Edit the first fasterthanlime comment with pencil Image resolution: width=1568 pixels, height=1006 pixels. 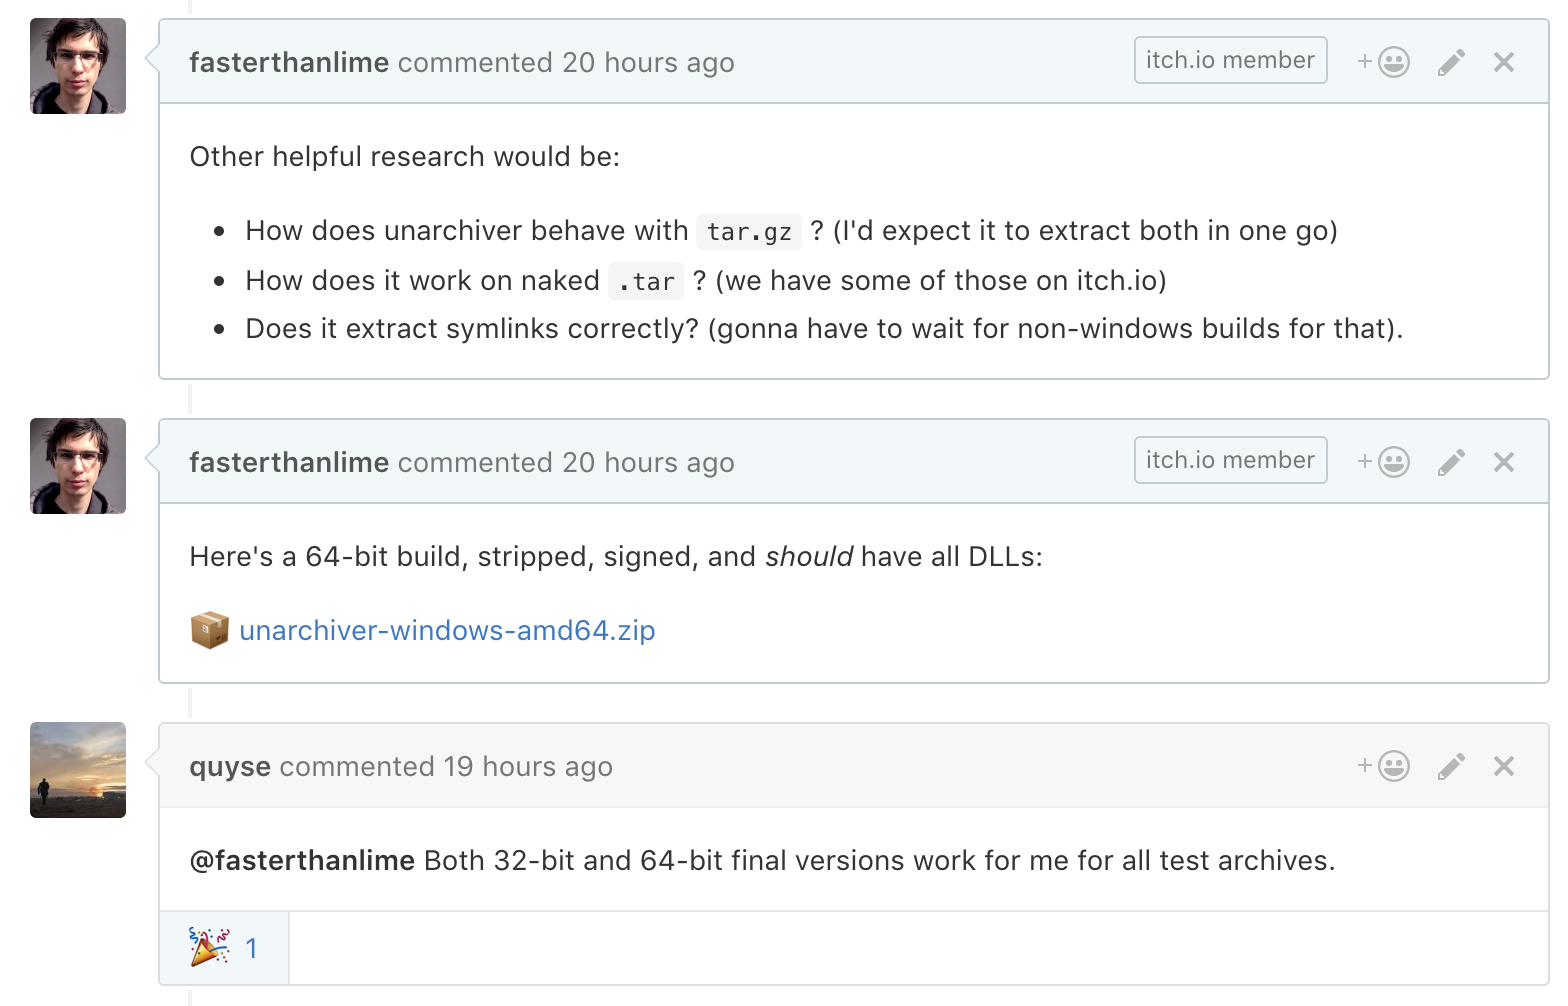pos(1451,62)
